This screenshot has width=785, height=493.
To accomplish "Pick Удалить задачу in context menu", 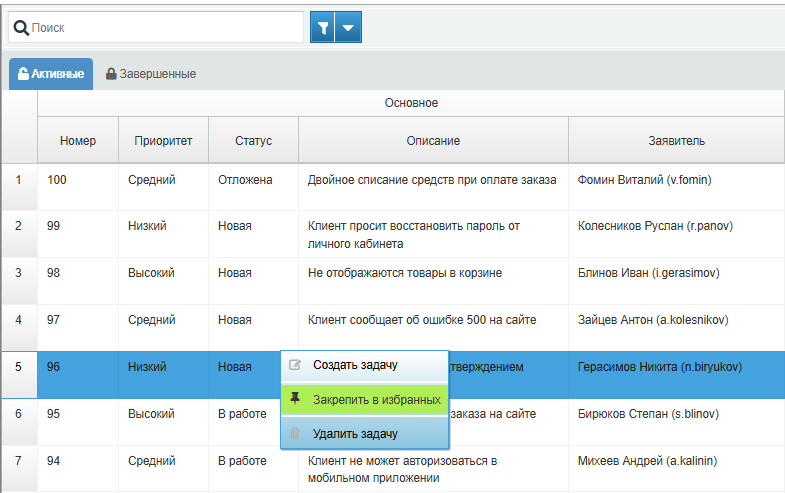I will coord(365,433).
